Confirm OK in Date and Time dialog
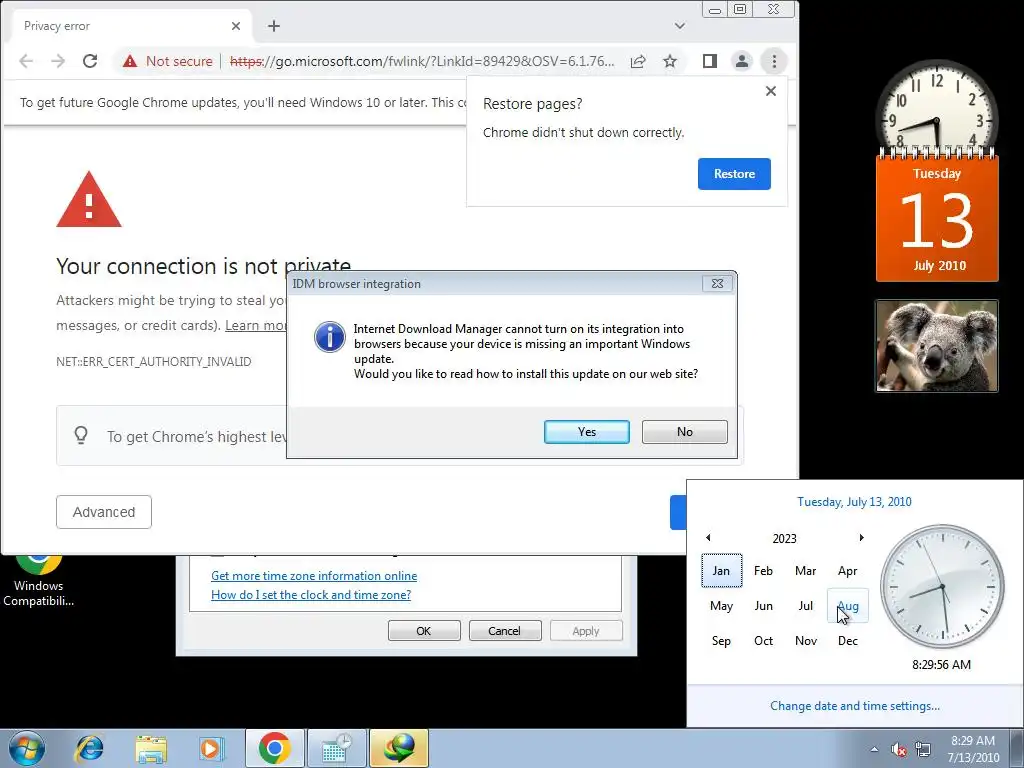Screen dimensions: 1024x768 (424, 631)
